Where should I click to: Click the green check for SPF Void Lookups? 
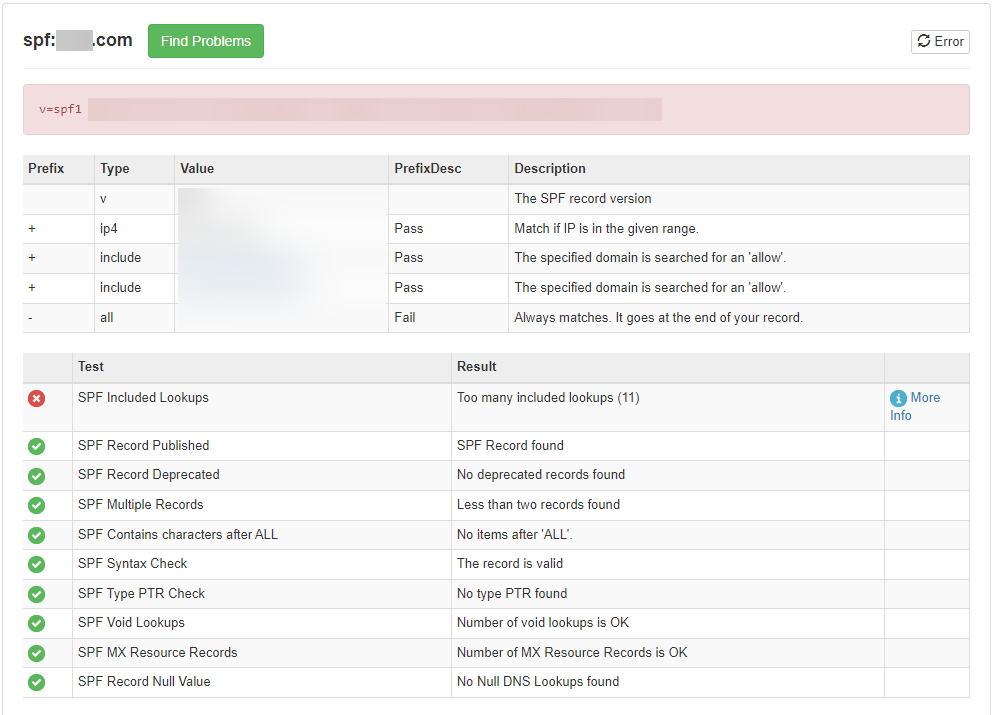click(37, 623)
